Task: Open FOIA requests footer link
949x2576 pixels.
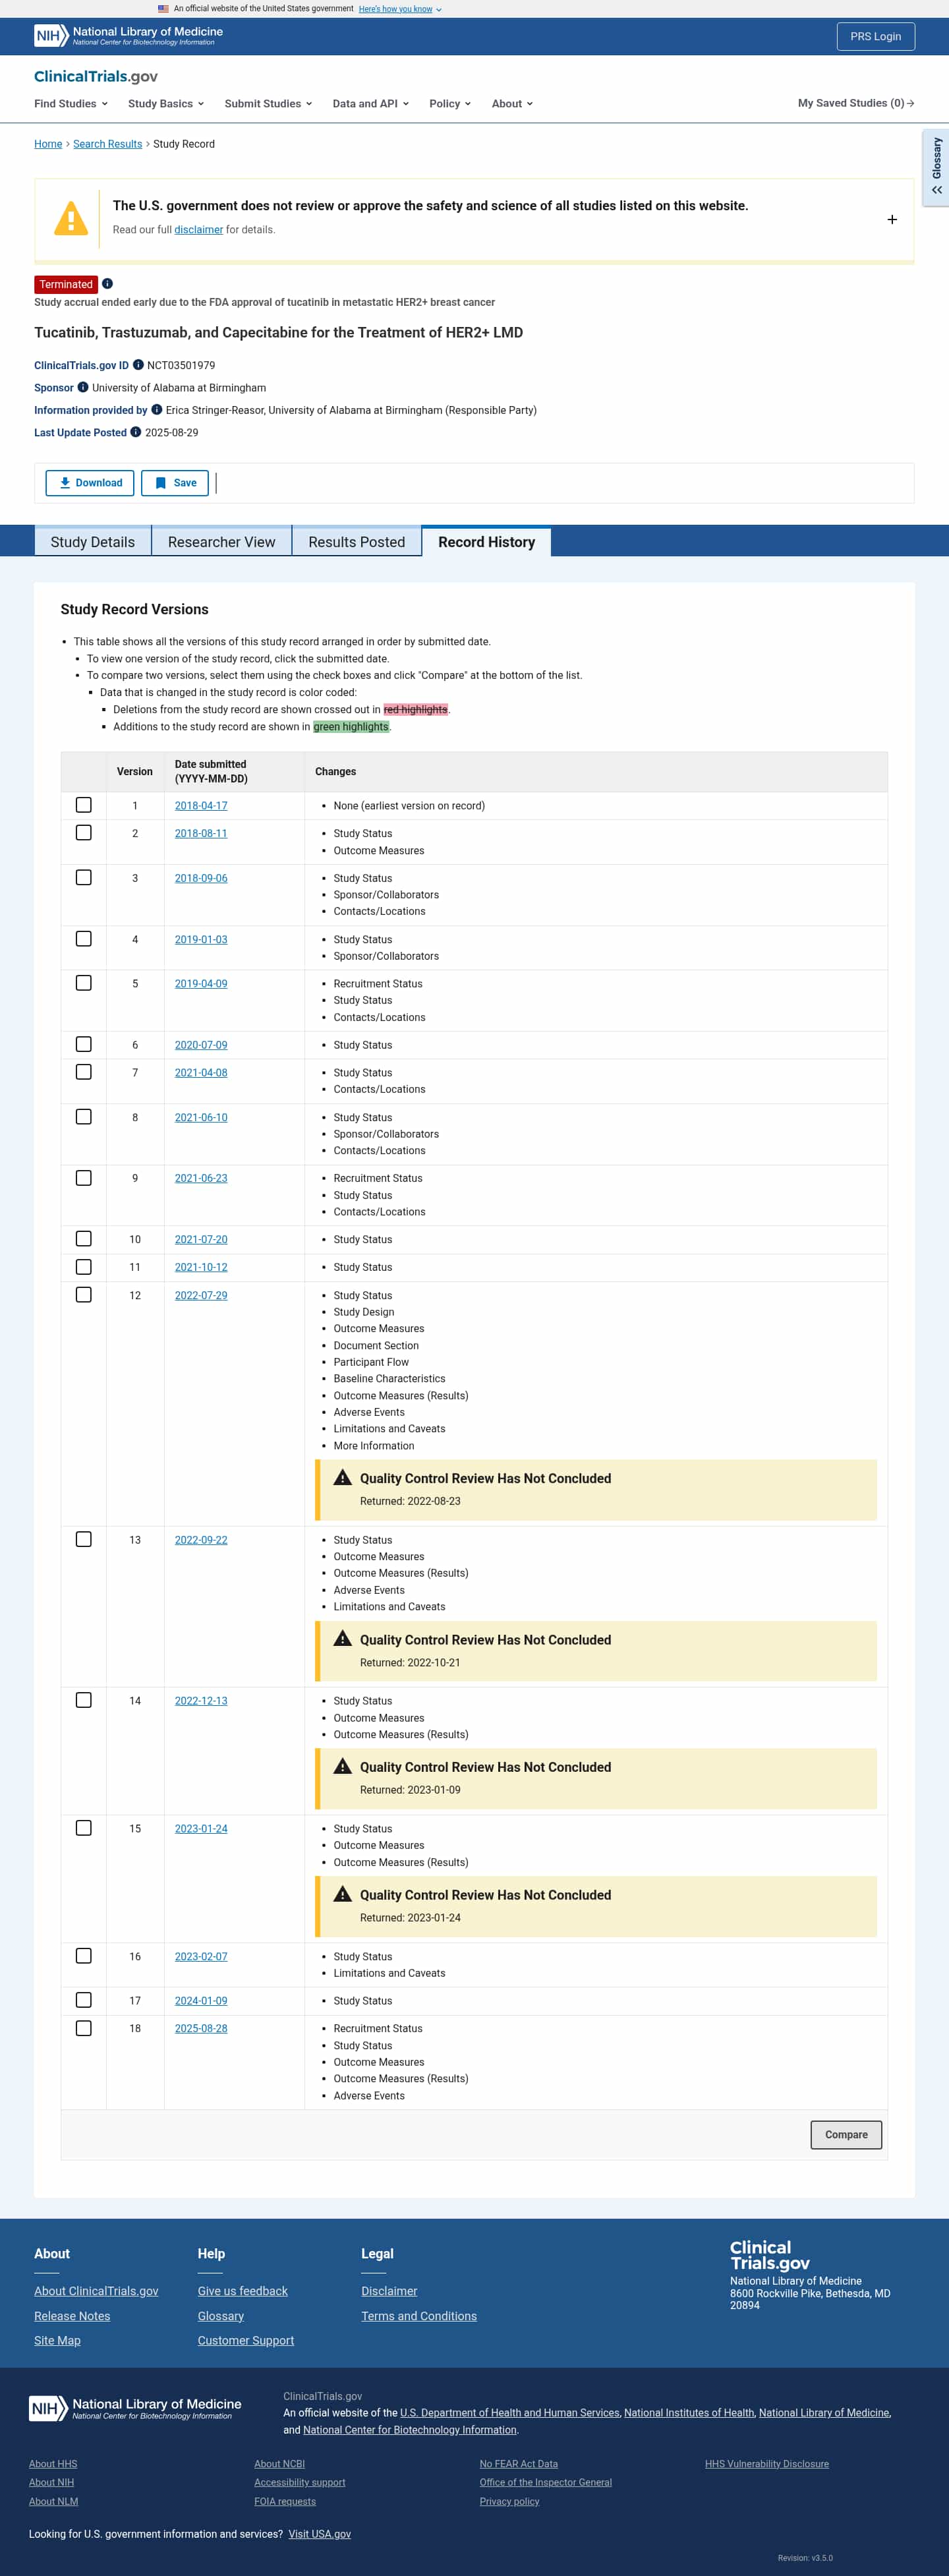Action: tap(285, 2501)
